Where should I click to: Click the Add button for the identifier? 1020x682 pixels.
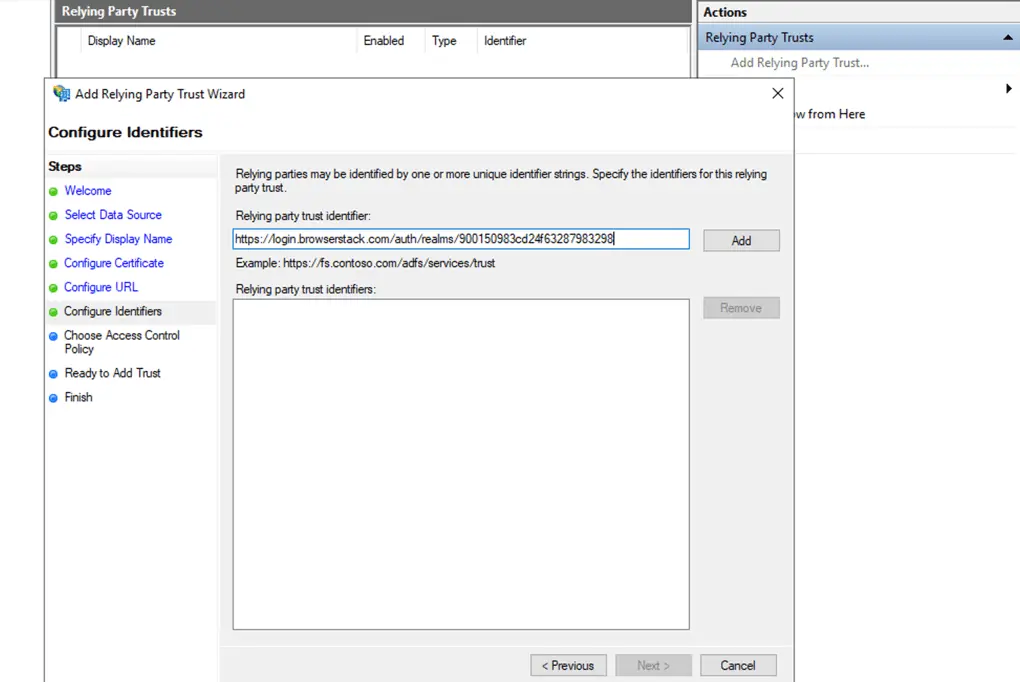pyautogui.click(x=741, y=241)
